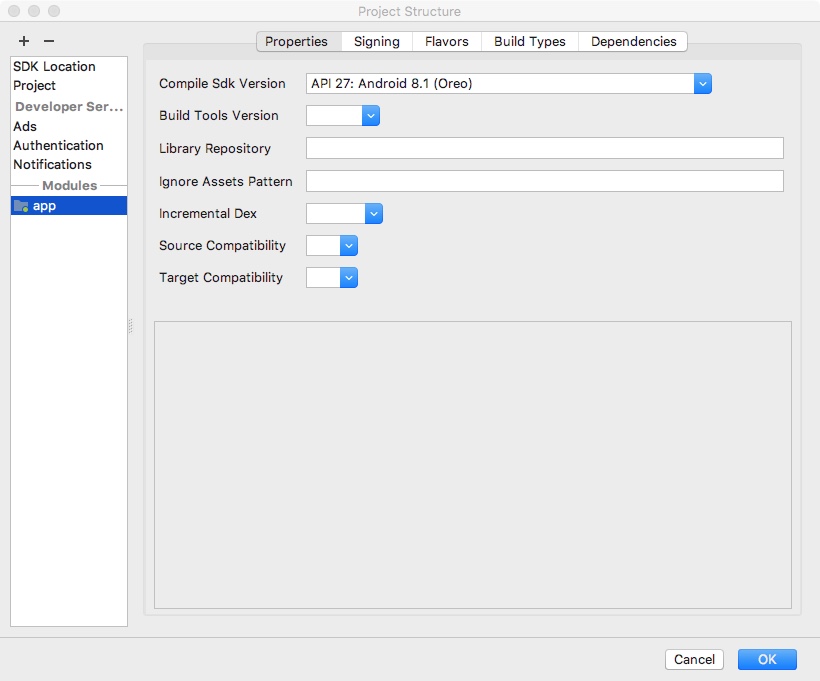Image resolution: width=820 pixels, height=681 pixels.
Task: Switch to the Flavors tab
Action: [x=446, y=42]
